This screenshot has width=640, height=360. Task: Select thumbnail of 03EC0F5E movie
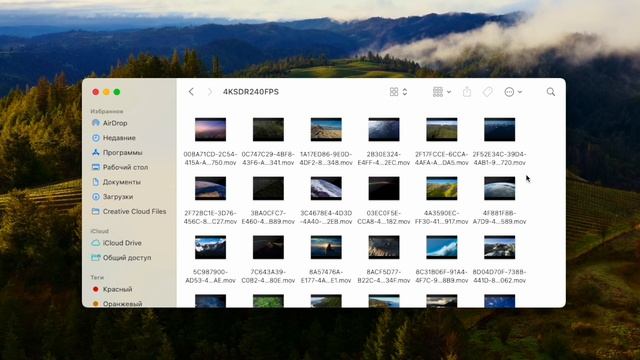(384, 188)
